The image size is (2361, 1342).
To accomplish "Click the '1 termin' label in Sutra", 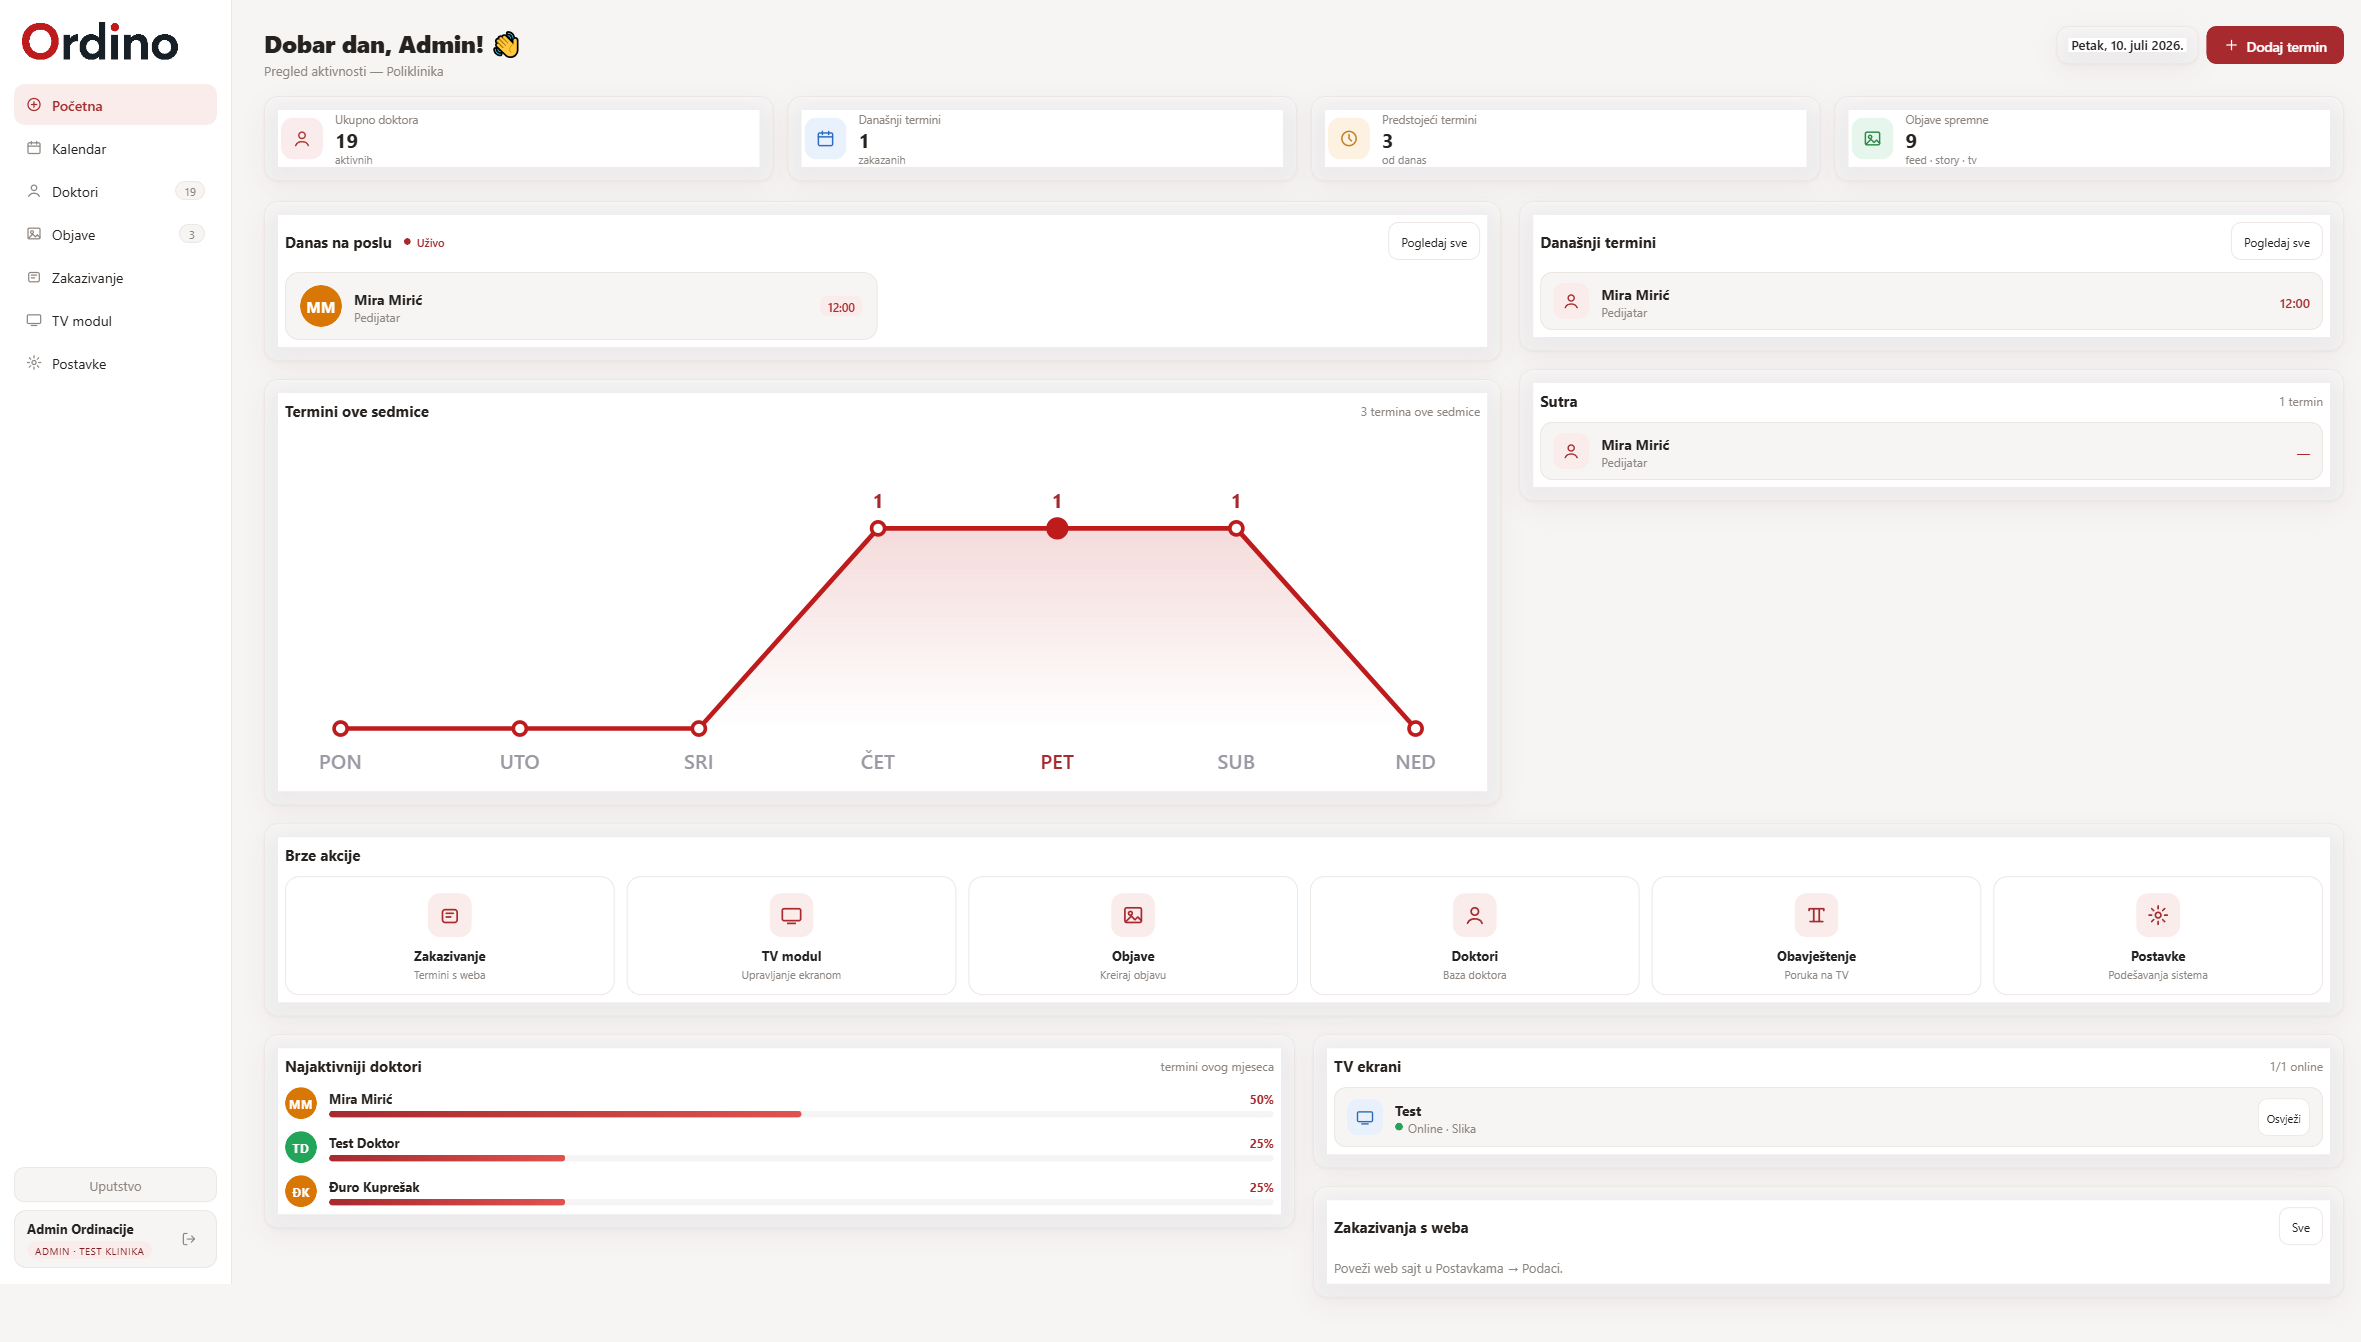I will click(x=2301, y=402).
